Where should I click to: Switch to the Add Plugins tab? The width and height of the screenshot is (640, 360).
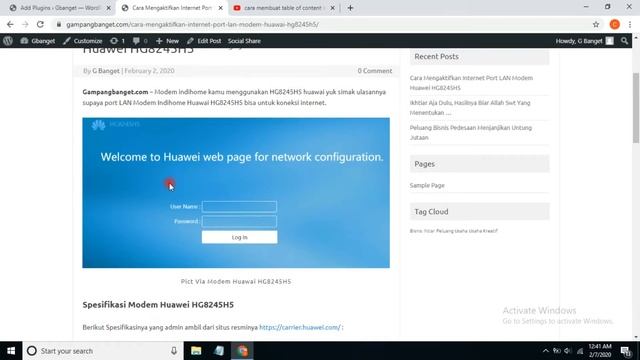pos(60,8)
